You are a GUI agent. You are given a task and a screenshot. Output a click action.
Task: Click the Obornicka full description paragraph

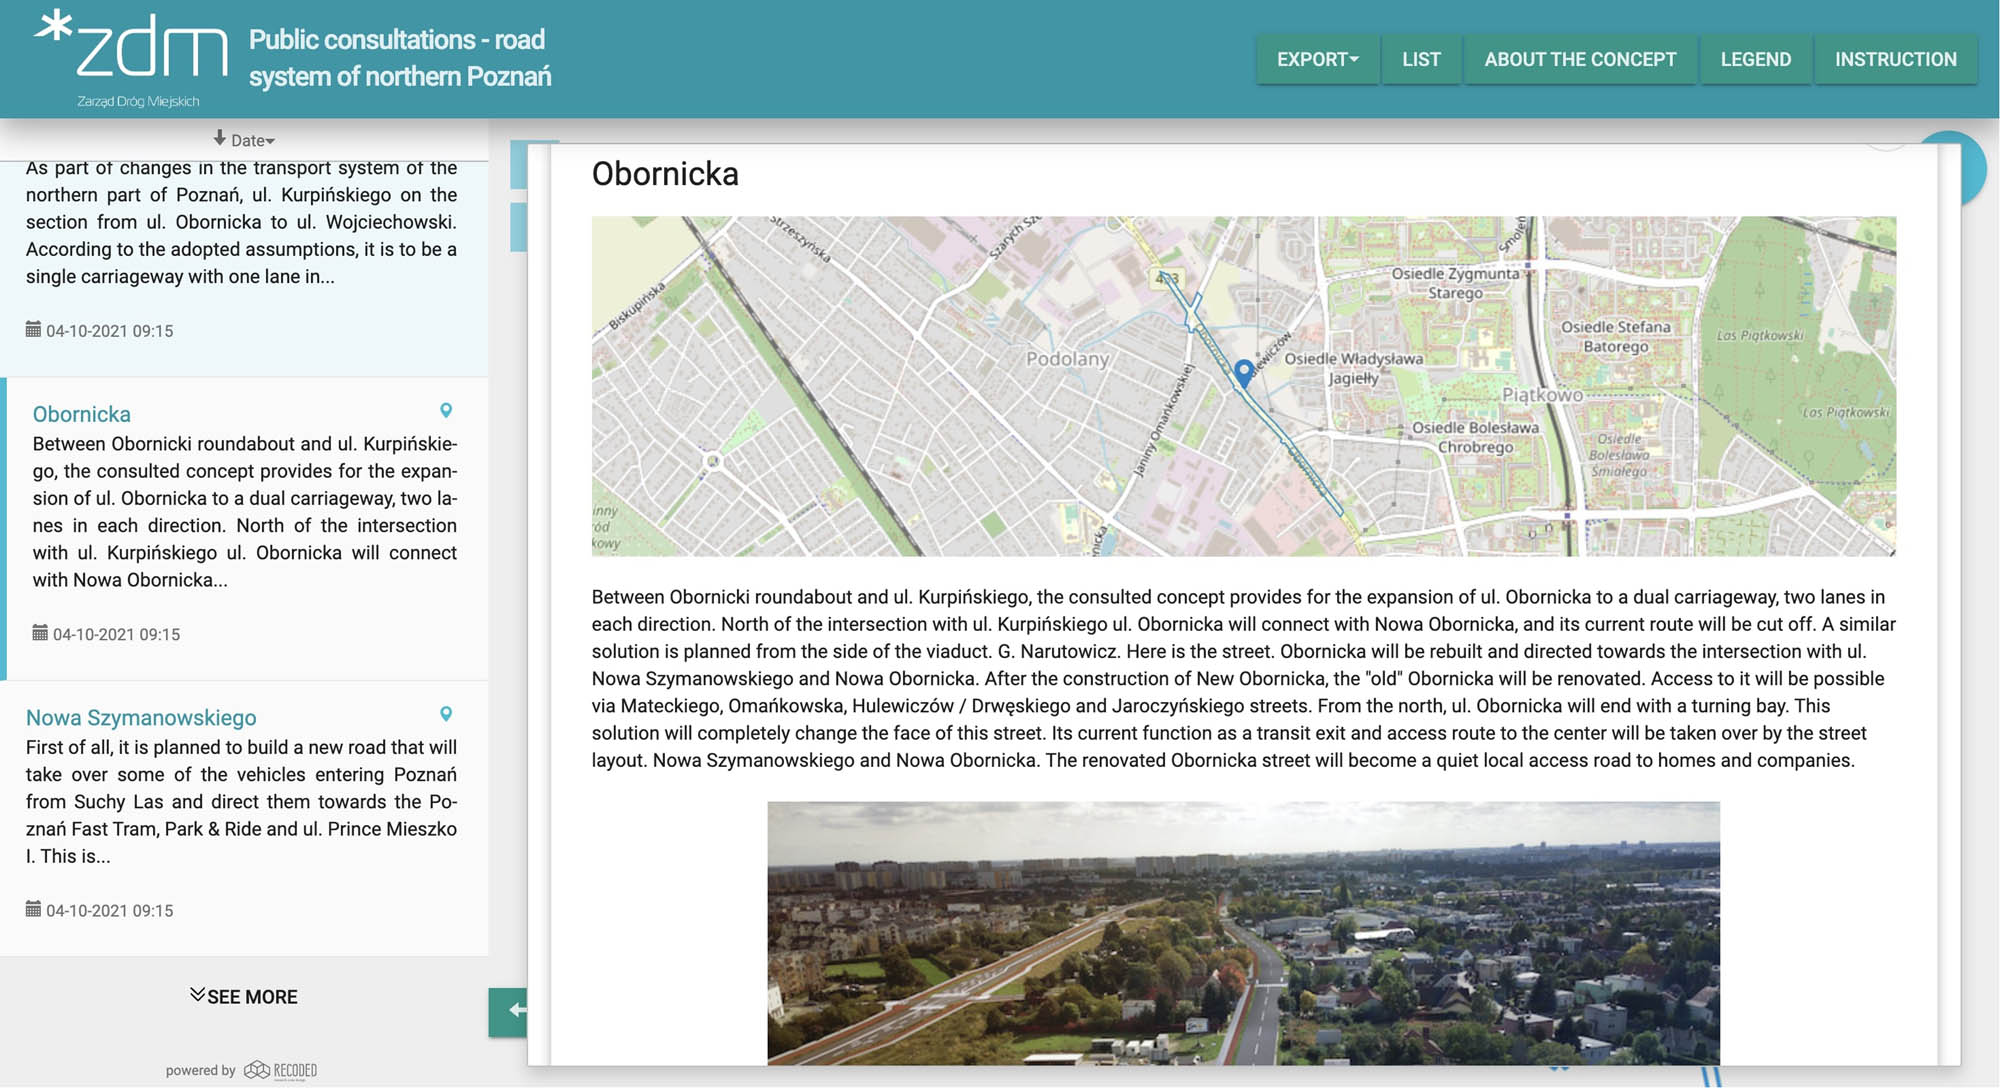pos(1243,678)
